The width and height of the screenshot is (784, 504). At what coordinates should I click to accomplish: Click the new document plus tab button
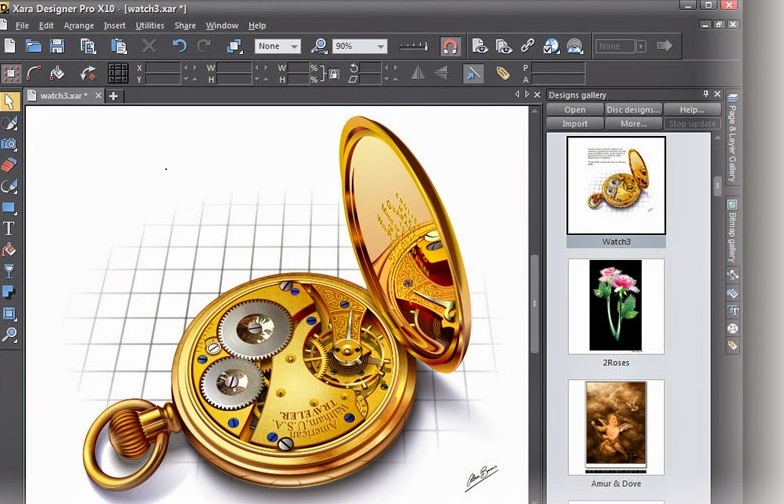tap(114, 96)
